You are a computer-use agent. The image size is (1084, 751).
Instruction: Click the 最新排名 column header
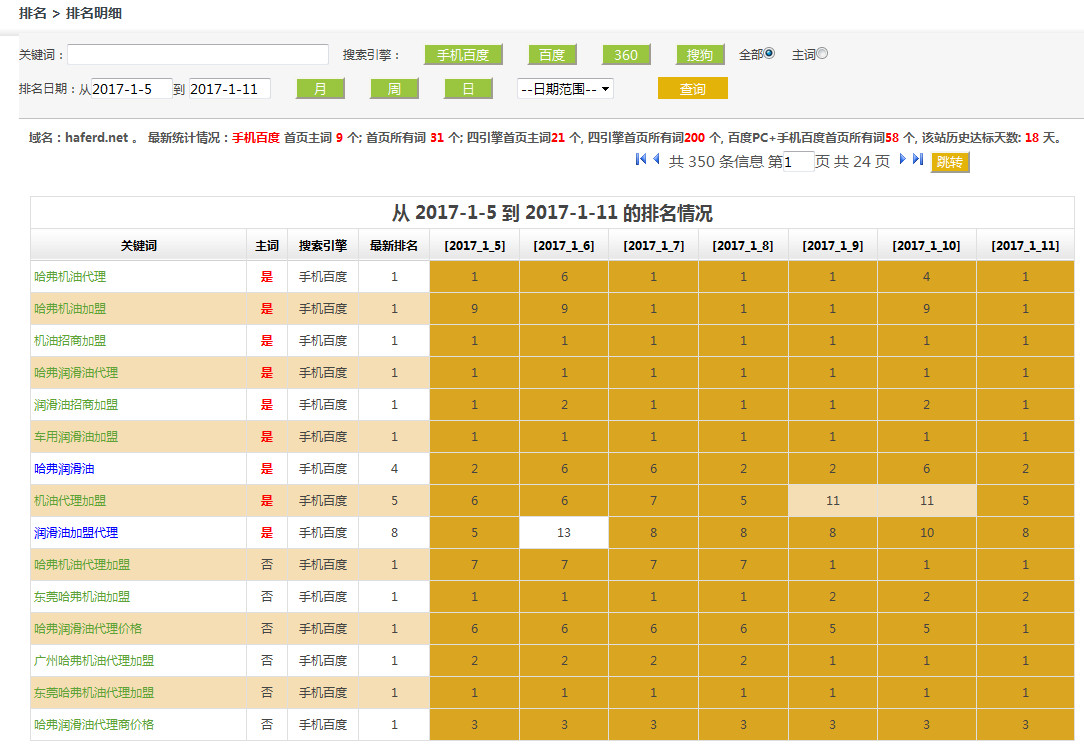tap(394, 245)
